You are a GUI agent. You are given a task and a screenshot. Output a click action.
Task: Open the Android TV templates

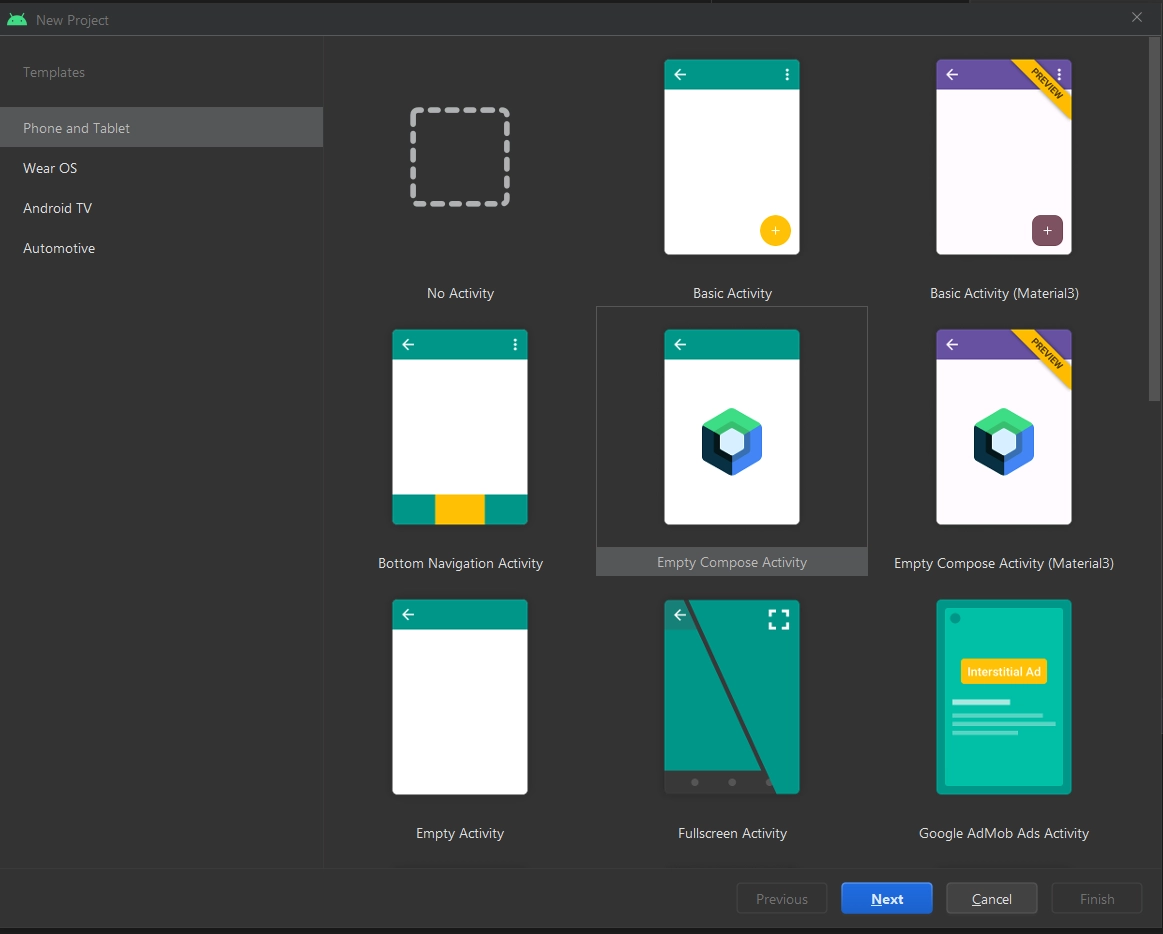57,208
